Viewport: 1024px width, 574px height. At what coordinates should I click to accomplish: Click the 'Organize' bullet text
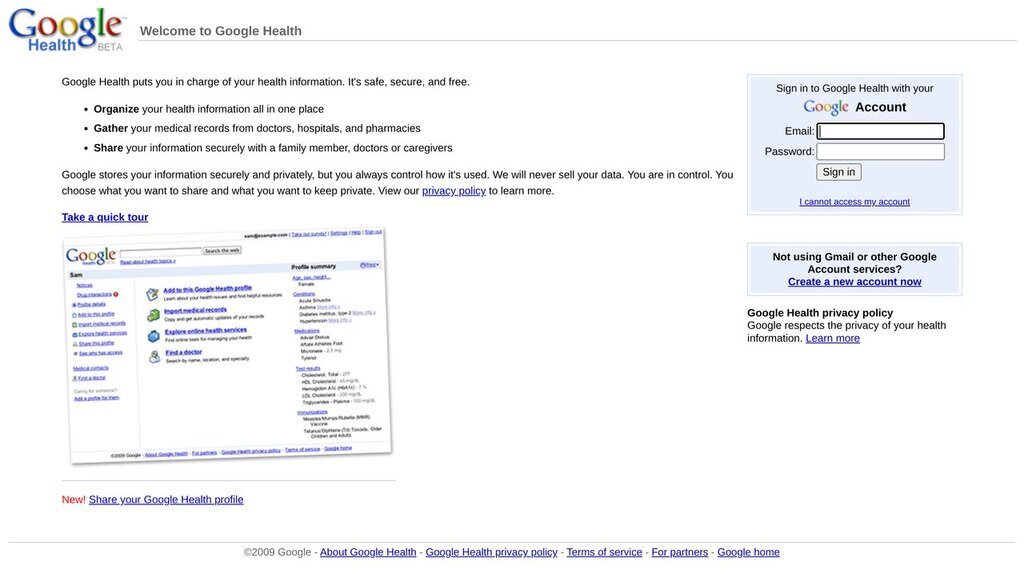[116, 109]
